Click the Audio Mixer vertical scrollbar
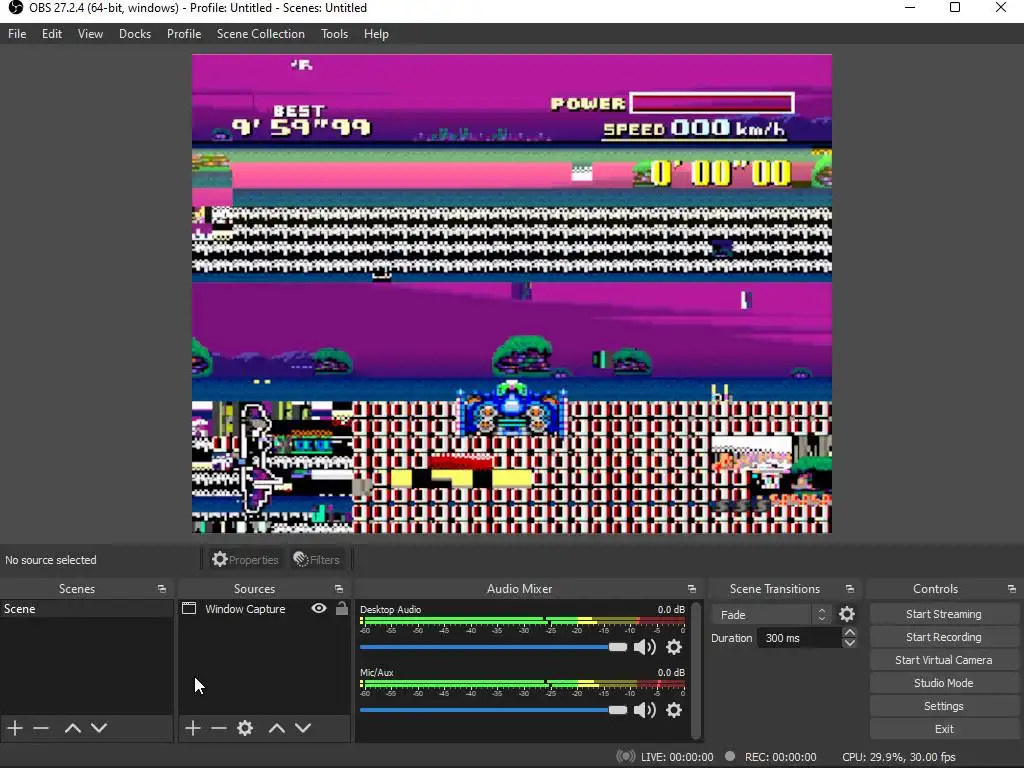 pos(696,670)
